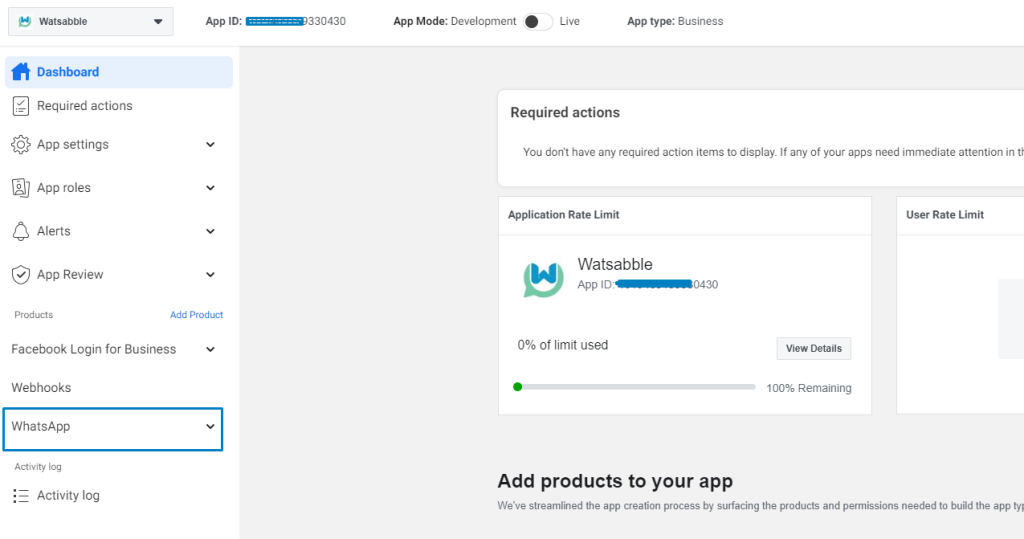
Task: Select App Review menu label
Action: (x=70, y=274)
